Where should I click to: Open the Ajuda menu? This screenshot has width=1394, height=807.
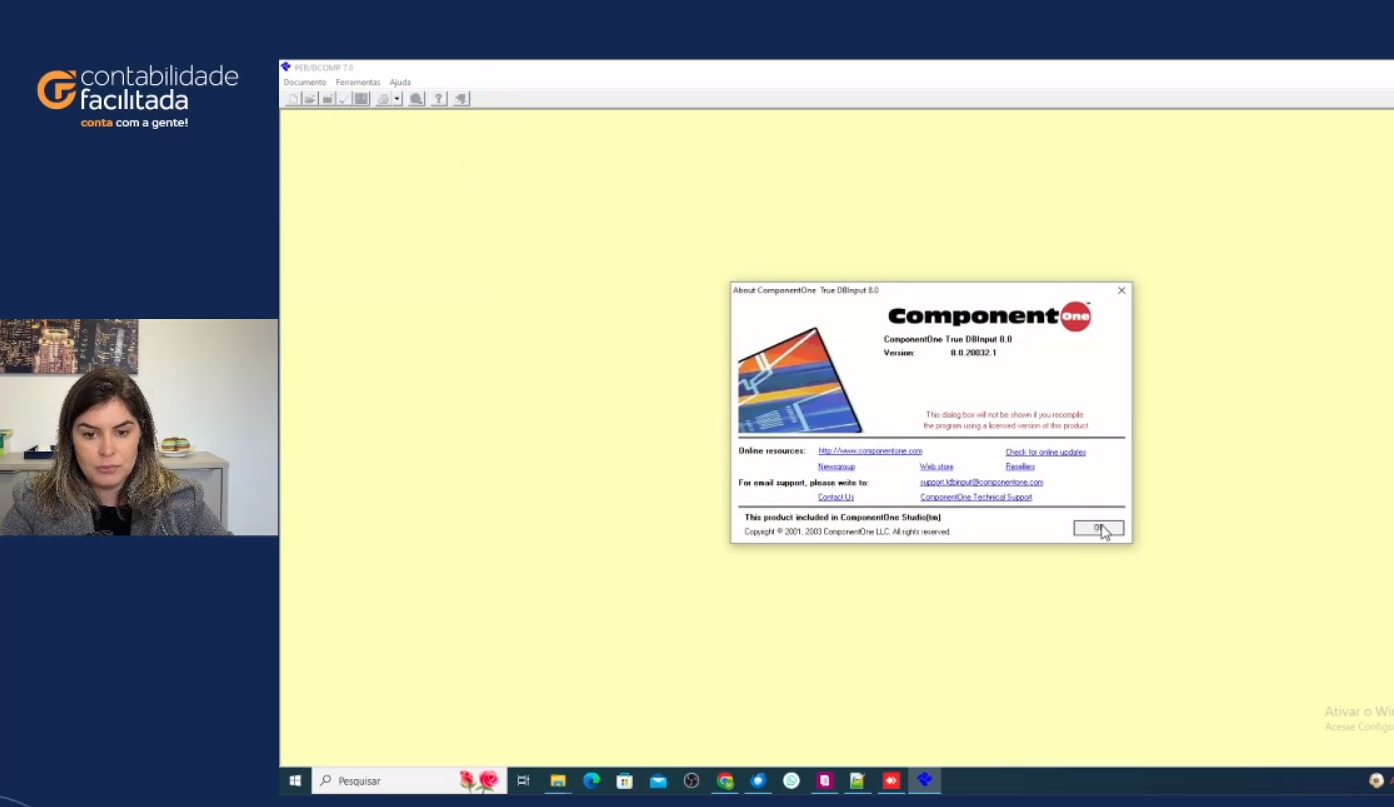pyautogui.click(x=400, y=82)
